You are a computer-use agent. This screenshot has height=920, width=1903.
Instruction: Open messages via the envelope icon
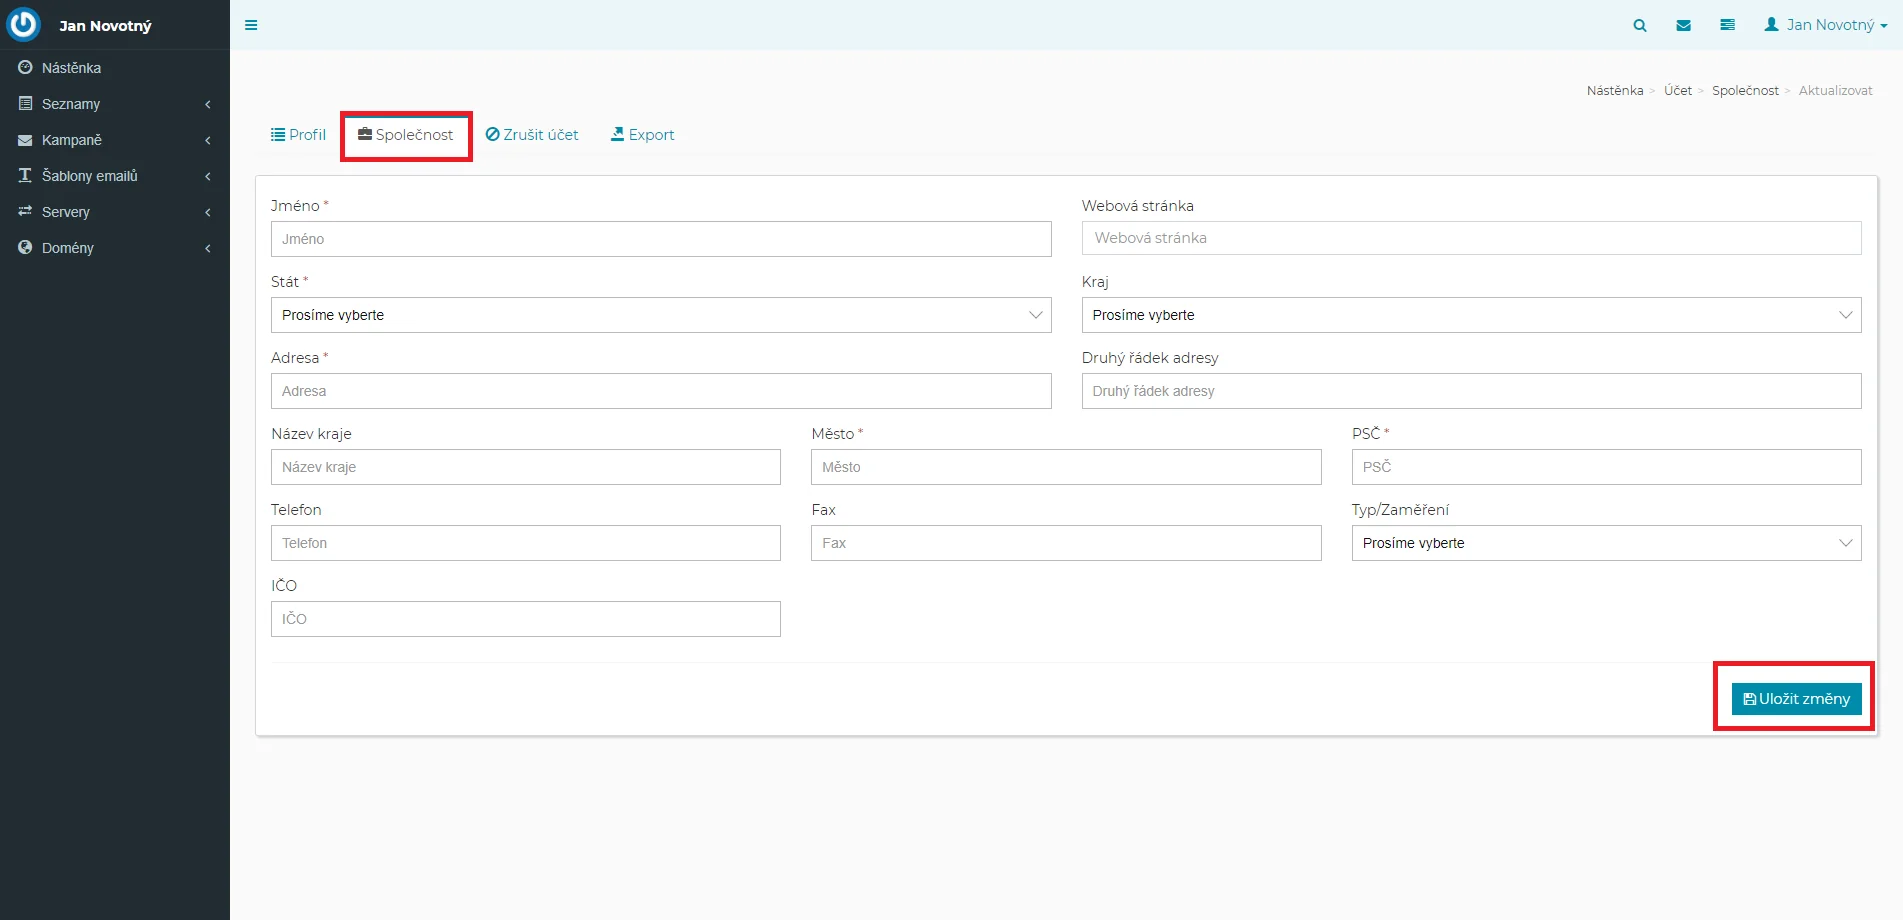pyautogui.click(x=1683, y=25)
